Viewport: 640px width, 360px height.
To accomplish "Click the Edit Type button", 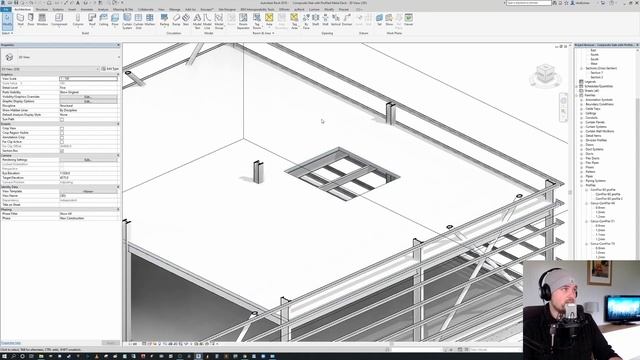I will tap(110, 69).
